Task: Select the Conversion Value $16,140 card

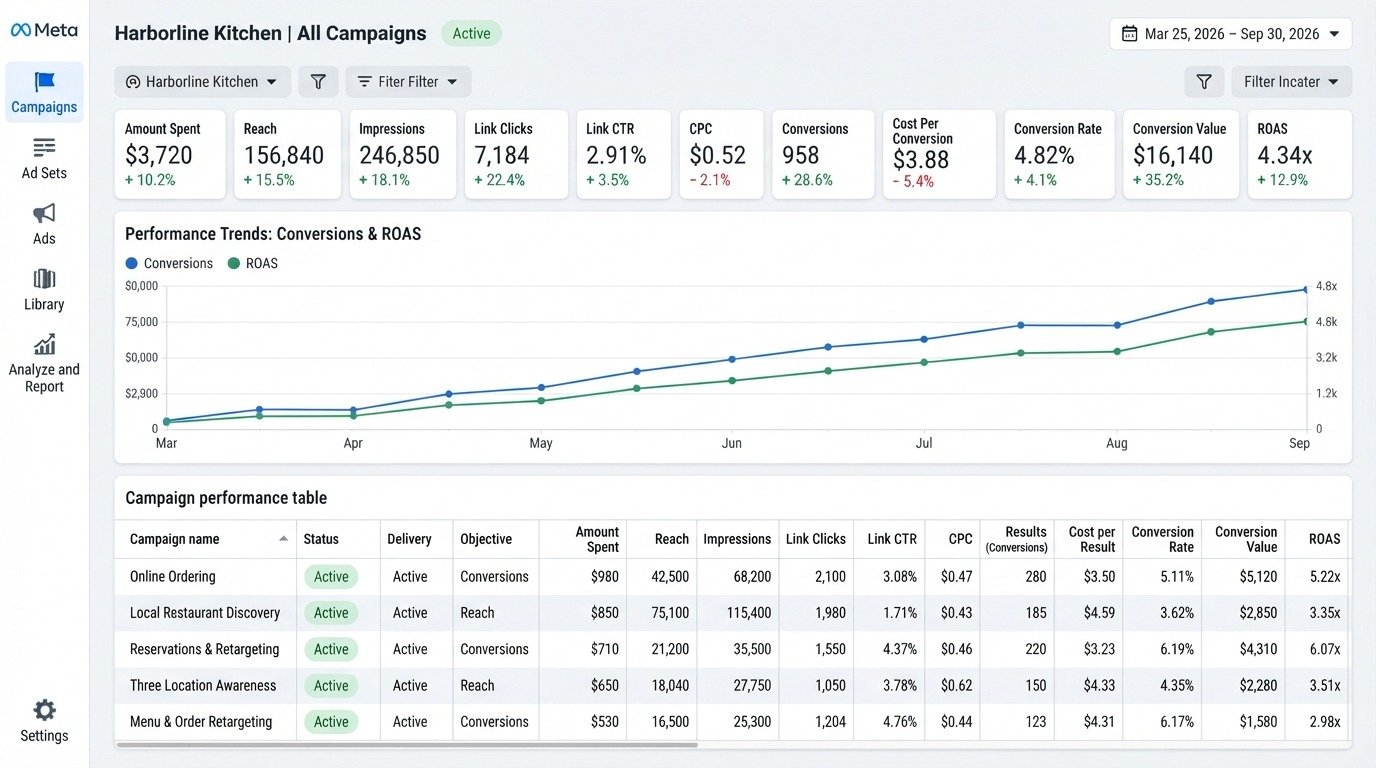Action: (1181, 154)
